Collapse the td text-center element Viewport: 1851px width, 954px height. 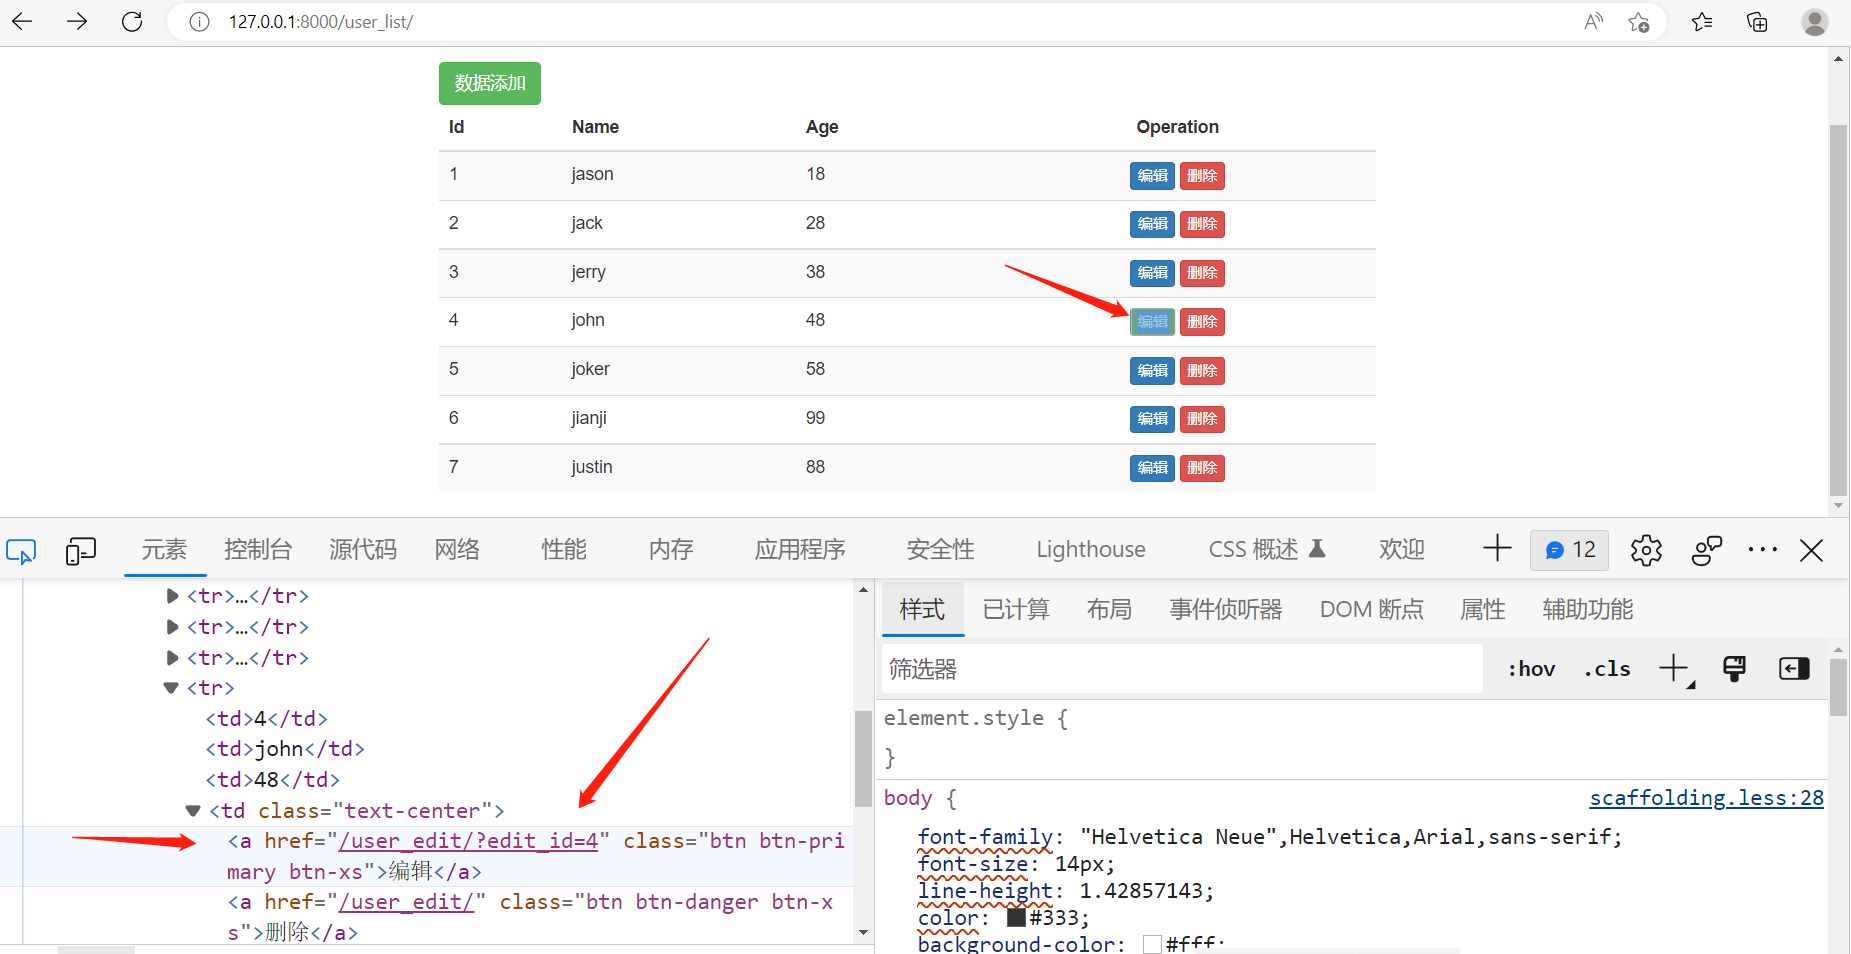[x=193, y=811]
